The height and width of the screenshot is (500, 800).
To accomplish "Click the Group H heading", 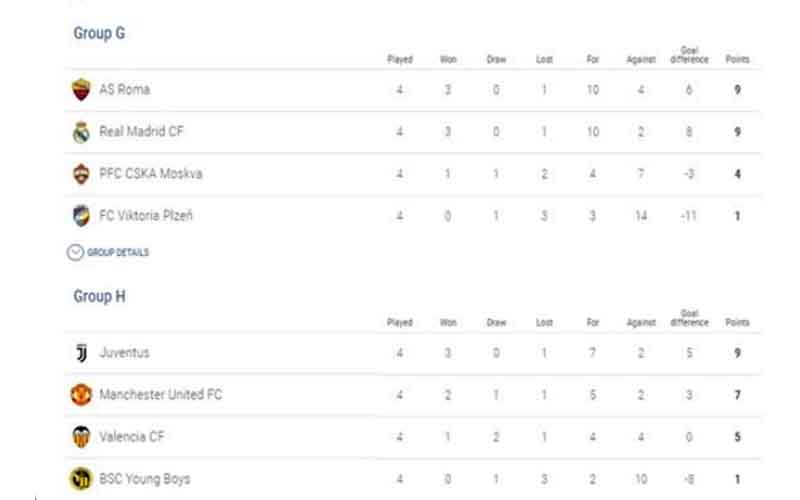I will click(x=99, y=297).
